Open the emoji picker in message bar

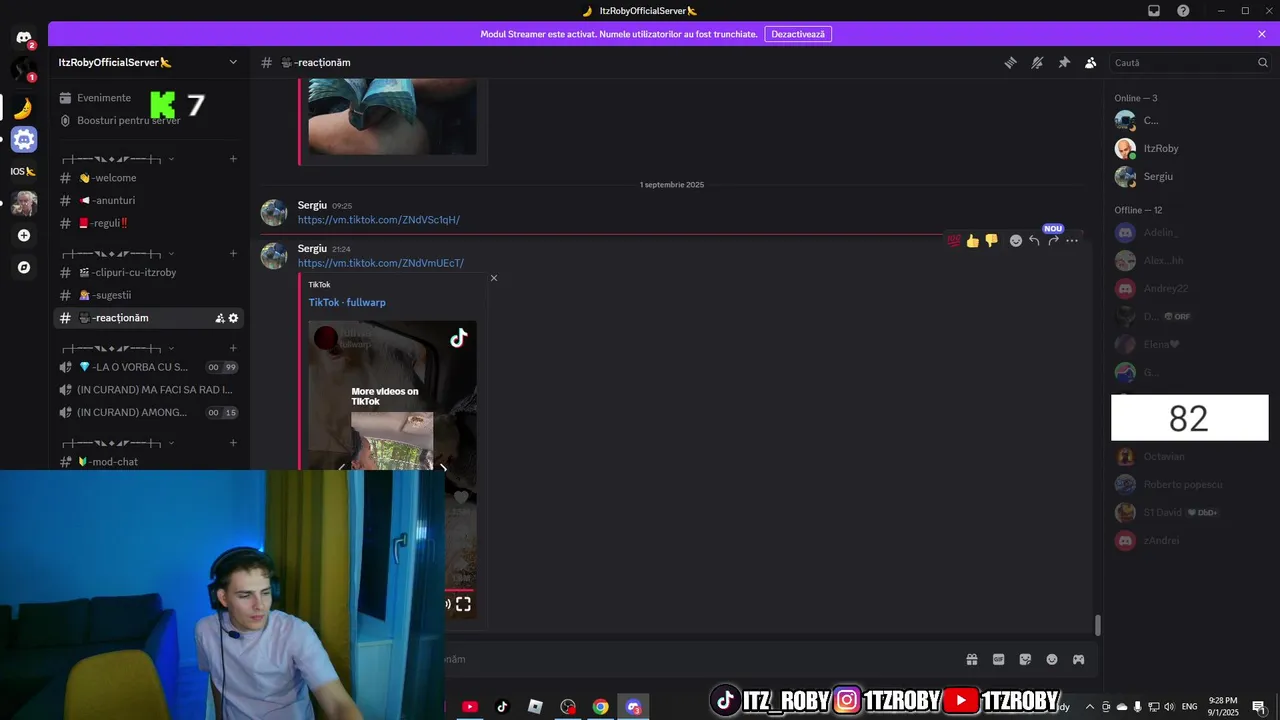point(1052,659)
